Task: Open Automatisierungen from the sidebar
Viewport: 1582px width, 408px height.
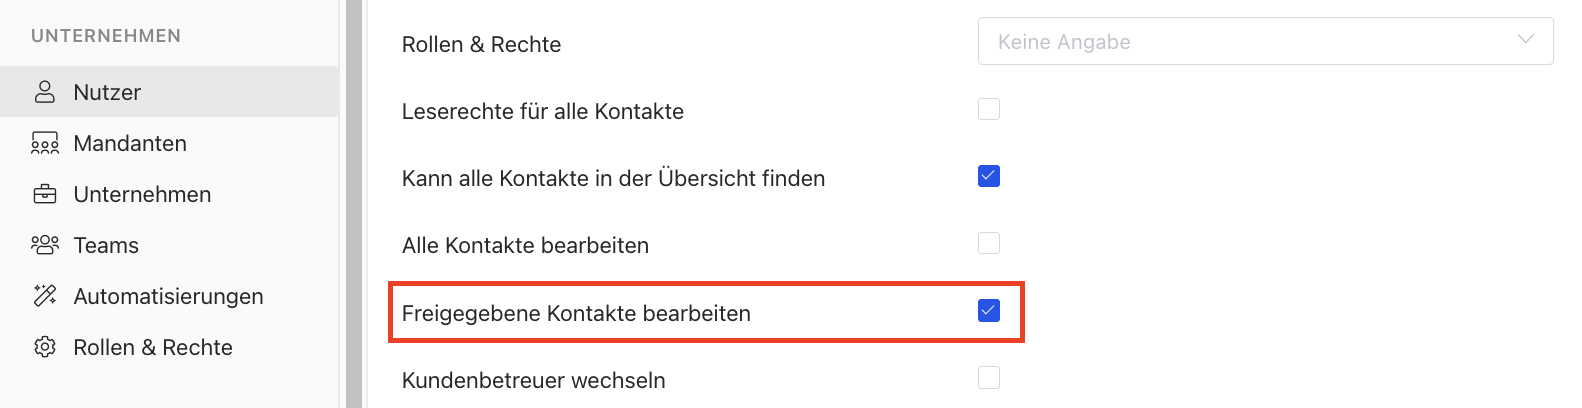Action: 168,297
